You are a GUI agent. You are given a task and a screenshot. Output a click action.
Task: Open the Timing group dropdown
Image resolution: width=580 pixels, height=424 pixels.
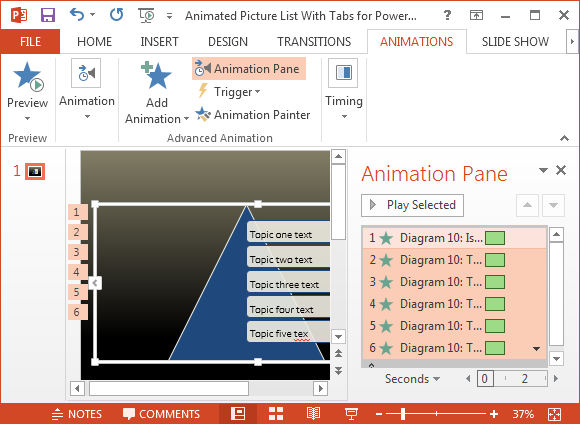344,89
